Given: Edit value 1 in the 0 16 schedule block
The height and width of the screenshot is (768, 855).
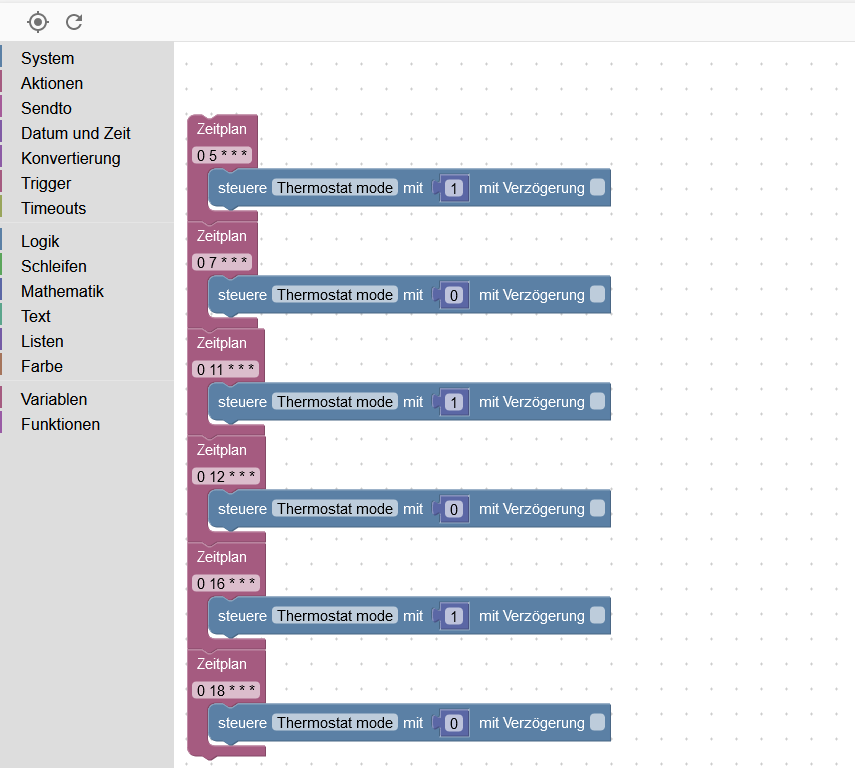Looking at the screenshot, I should pos(454,616).
